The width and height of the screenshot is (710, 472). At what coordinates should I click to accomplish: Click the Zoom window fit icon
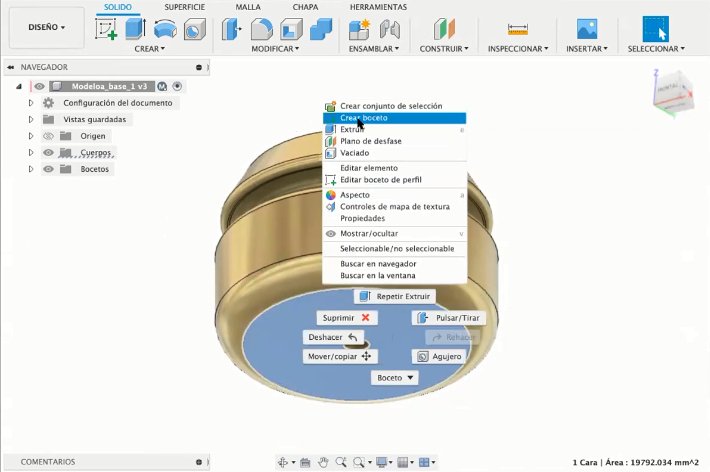pyautogui.click(x=359, y=462)
